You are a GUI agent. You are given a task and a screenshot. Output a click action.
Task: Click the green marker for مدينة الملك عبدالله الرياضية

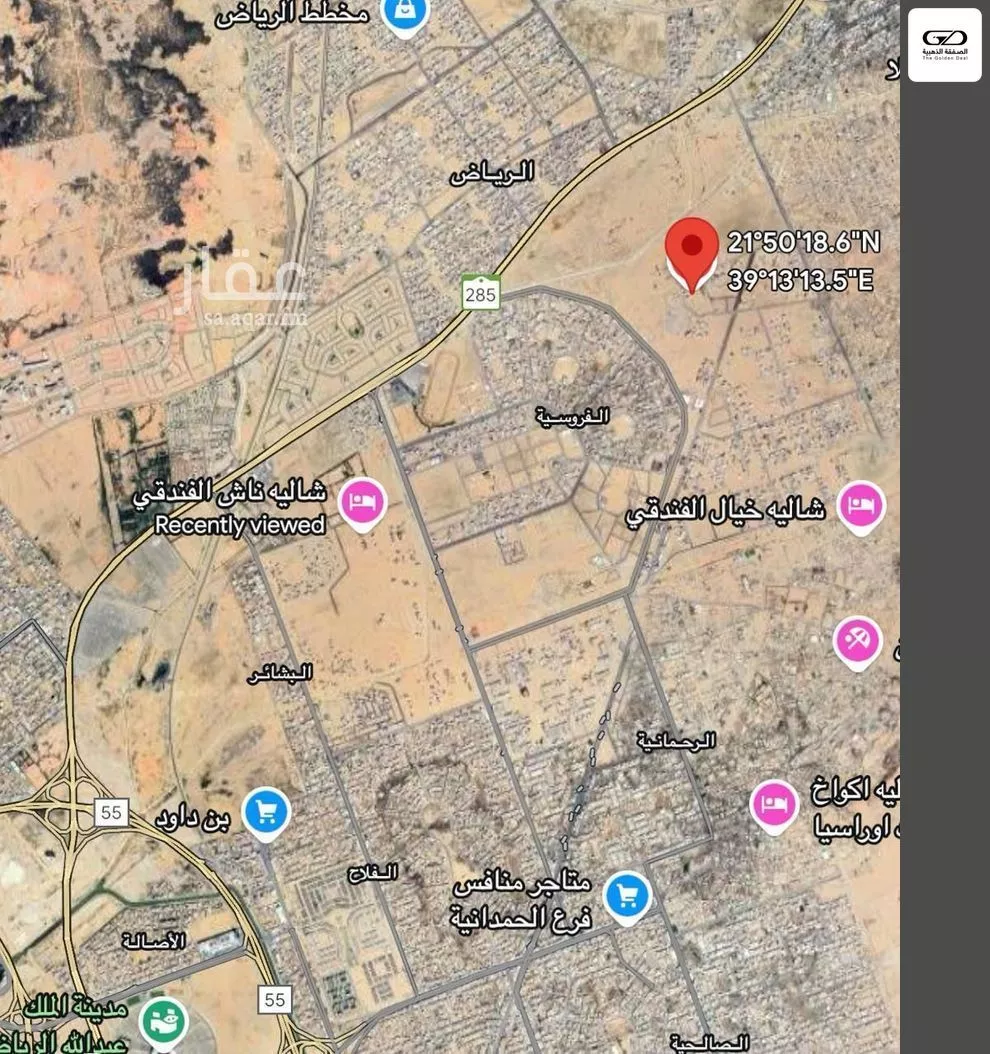(163, 1023)
